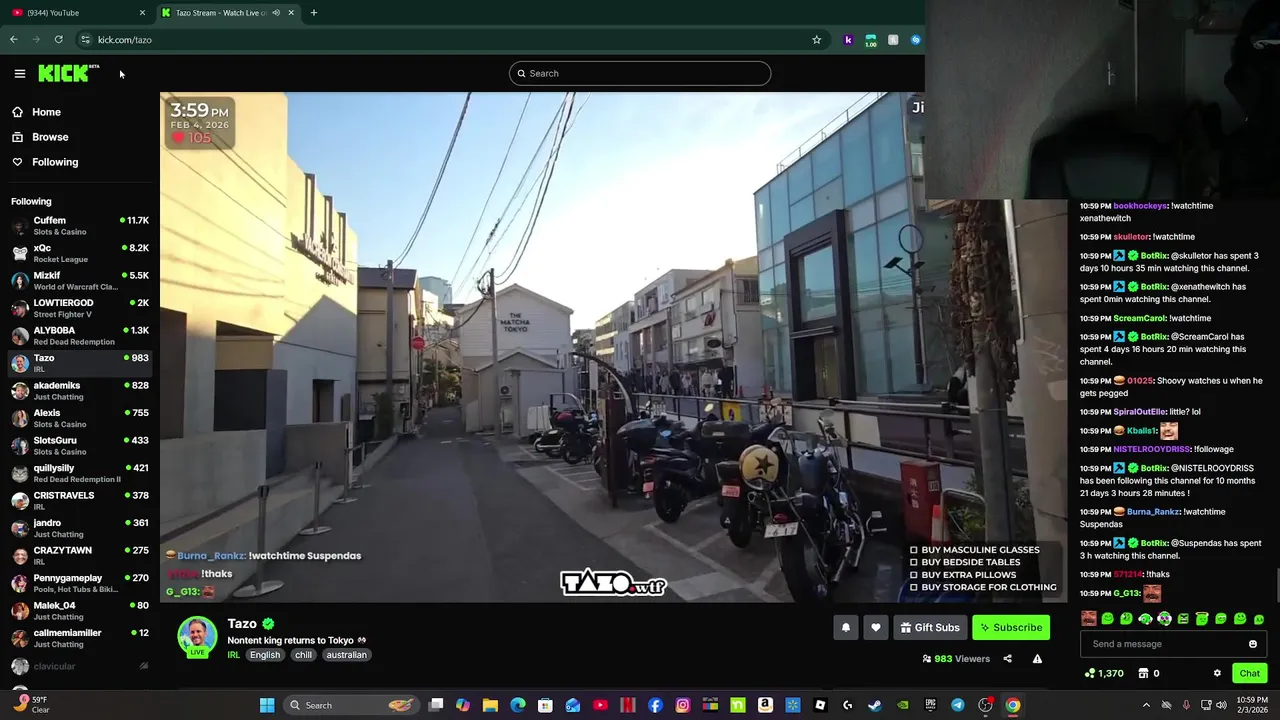The image size is (1280, 720).
Task: Open Pennygameplay channel in following list
Action: click(x=80, y=583)
